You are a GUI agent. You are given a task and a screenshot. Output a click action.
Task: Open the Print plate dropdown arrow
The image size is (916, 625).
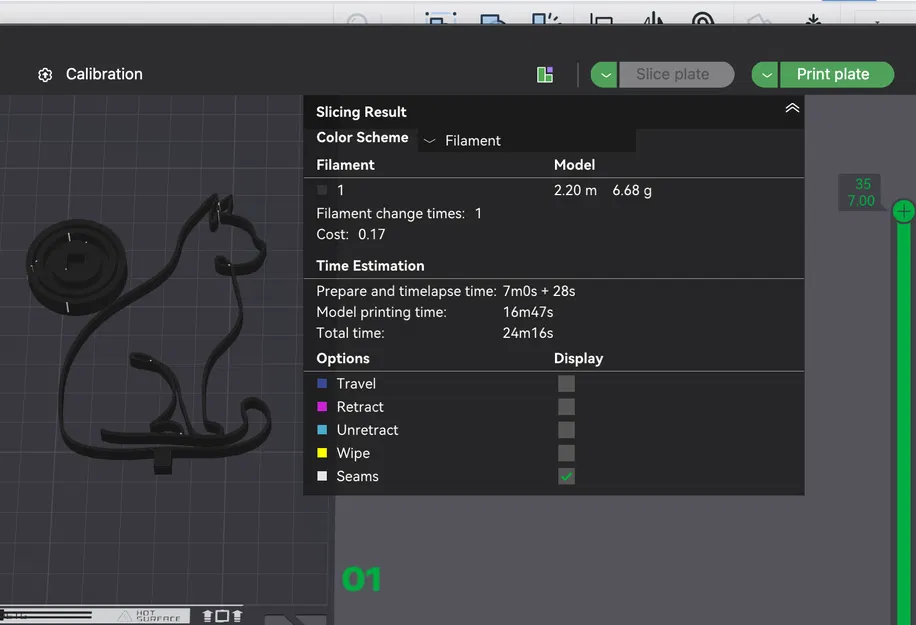(765, 75)
